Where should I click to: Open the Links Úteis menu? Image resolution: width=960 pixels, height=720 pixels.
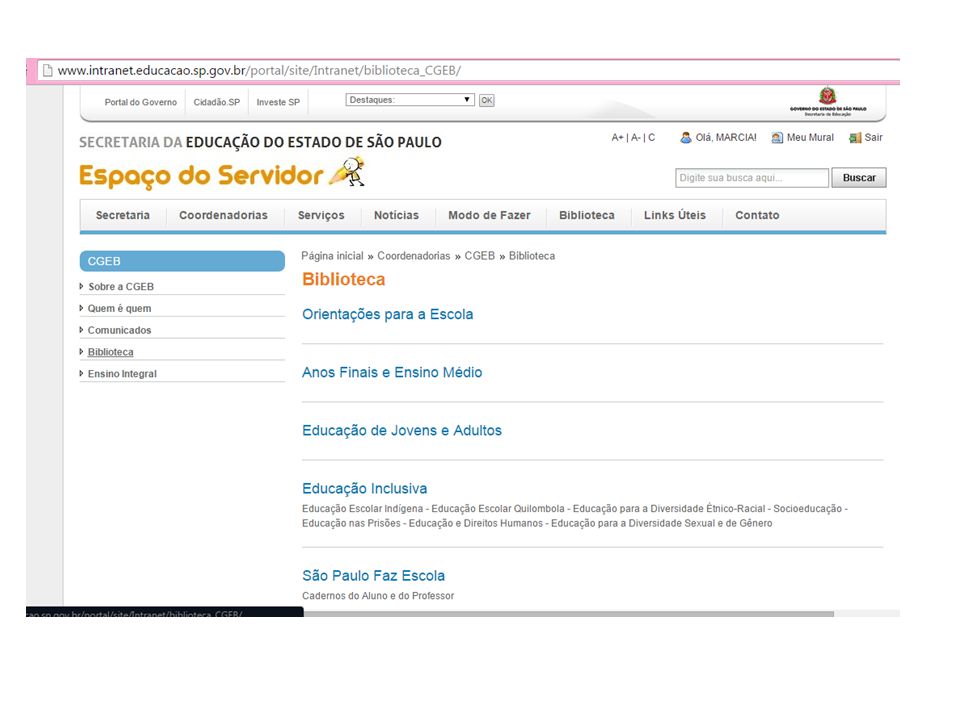pos(675,216)
